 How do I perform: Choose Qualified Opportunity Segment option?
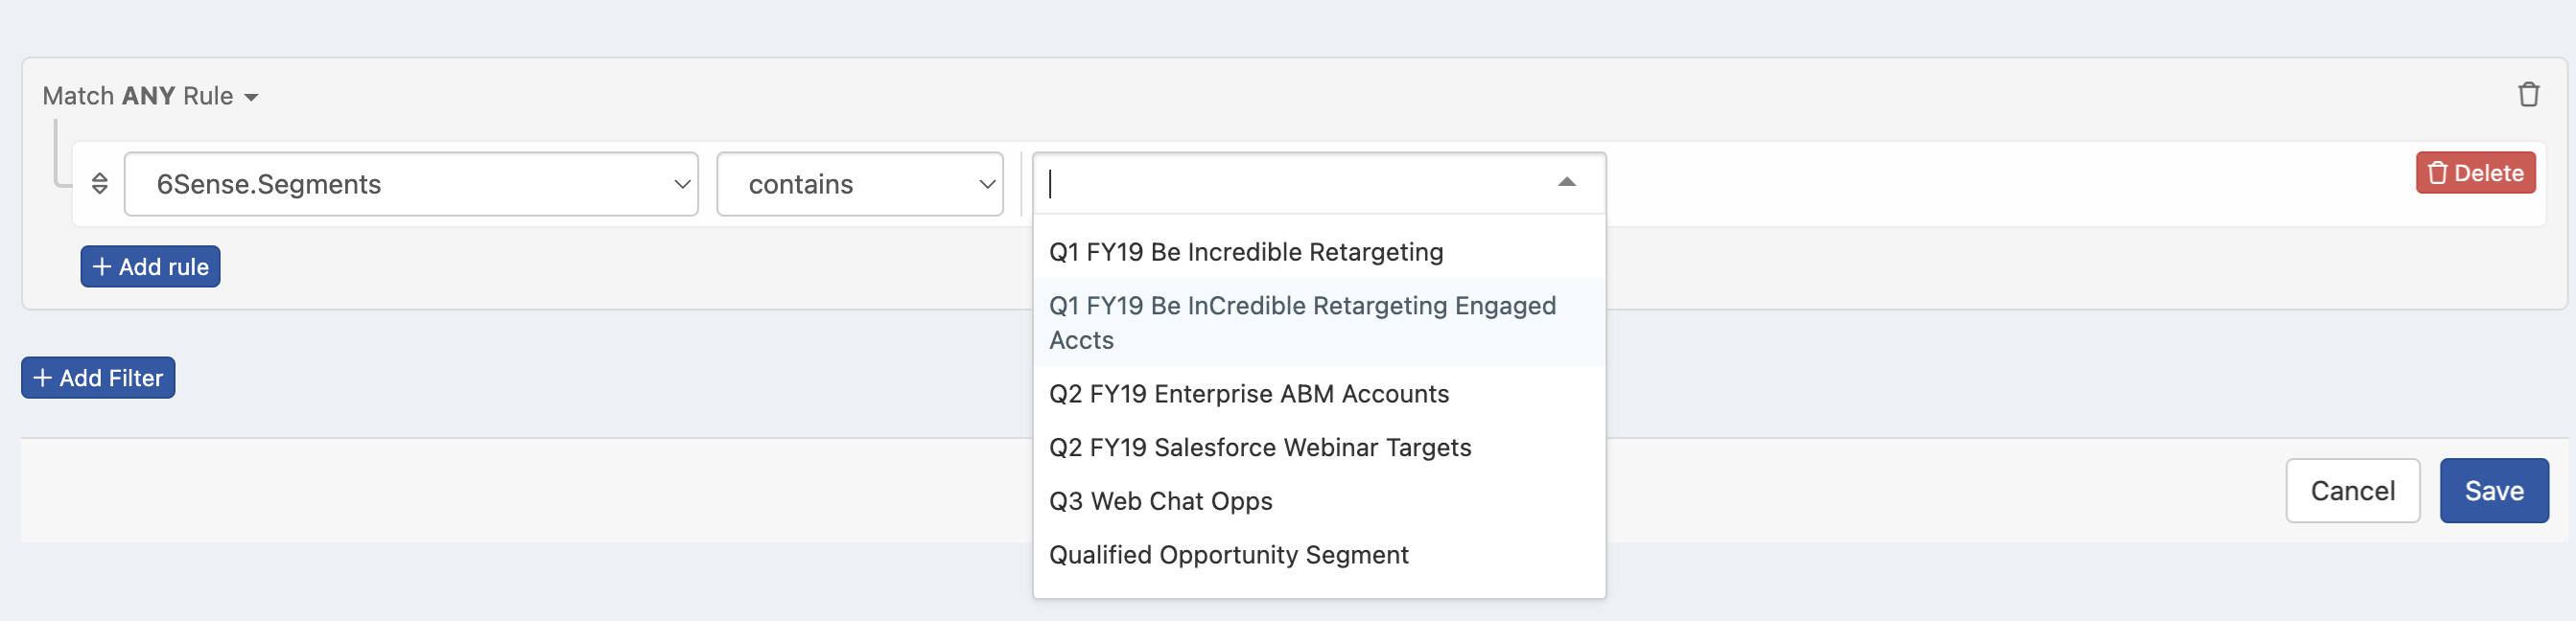[1228, 555]
